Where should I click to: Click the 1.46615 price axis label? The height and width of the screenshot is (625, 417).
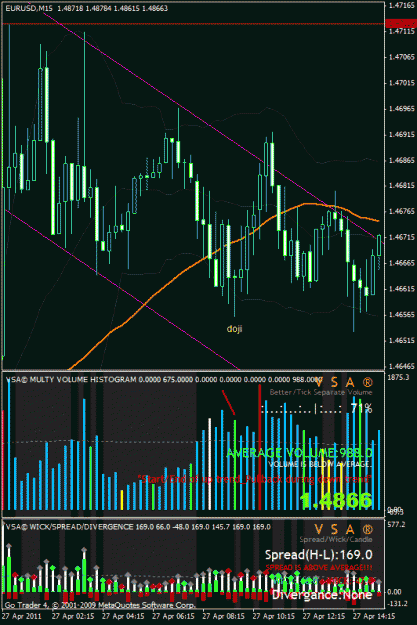pyautogui.click(x=401, y=289)
